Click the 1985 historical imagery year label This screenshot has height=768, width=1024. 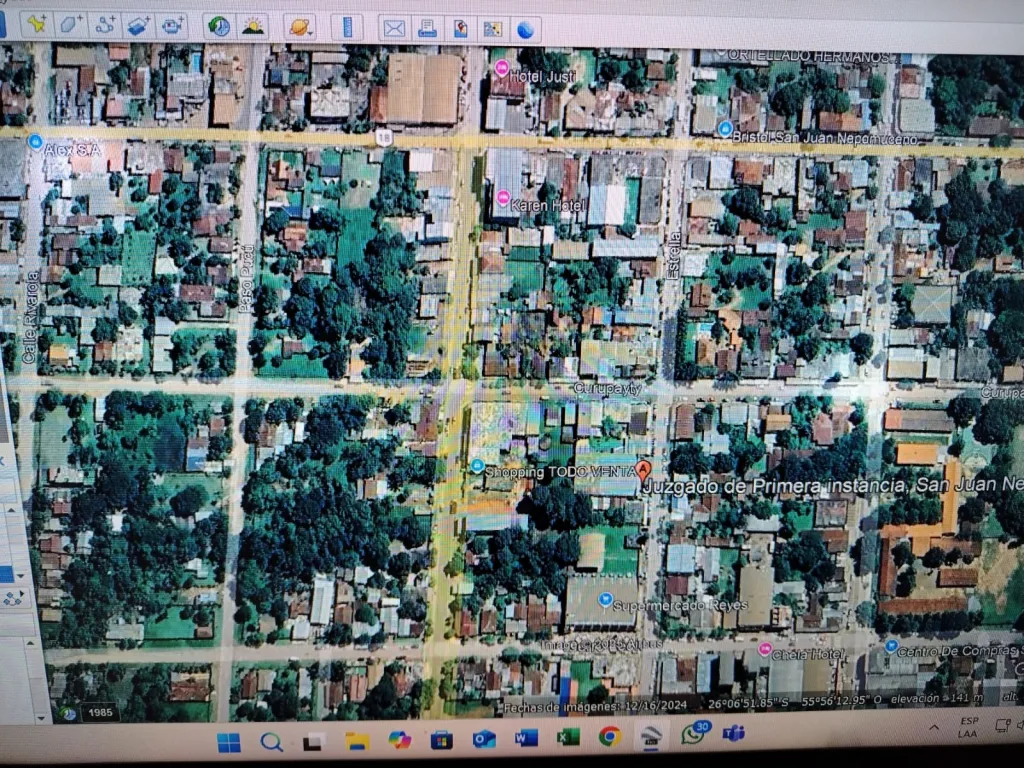pos(100,712)
